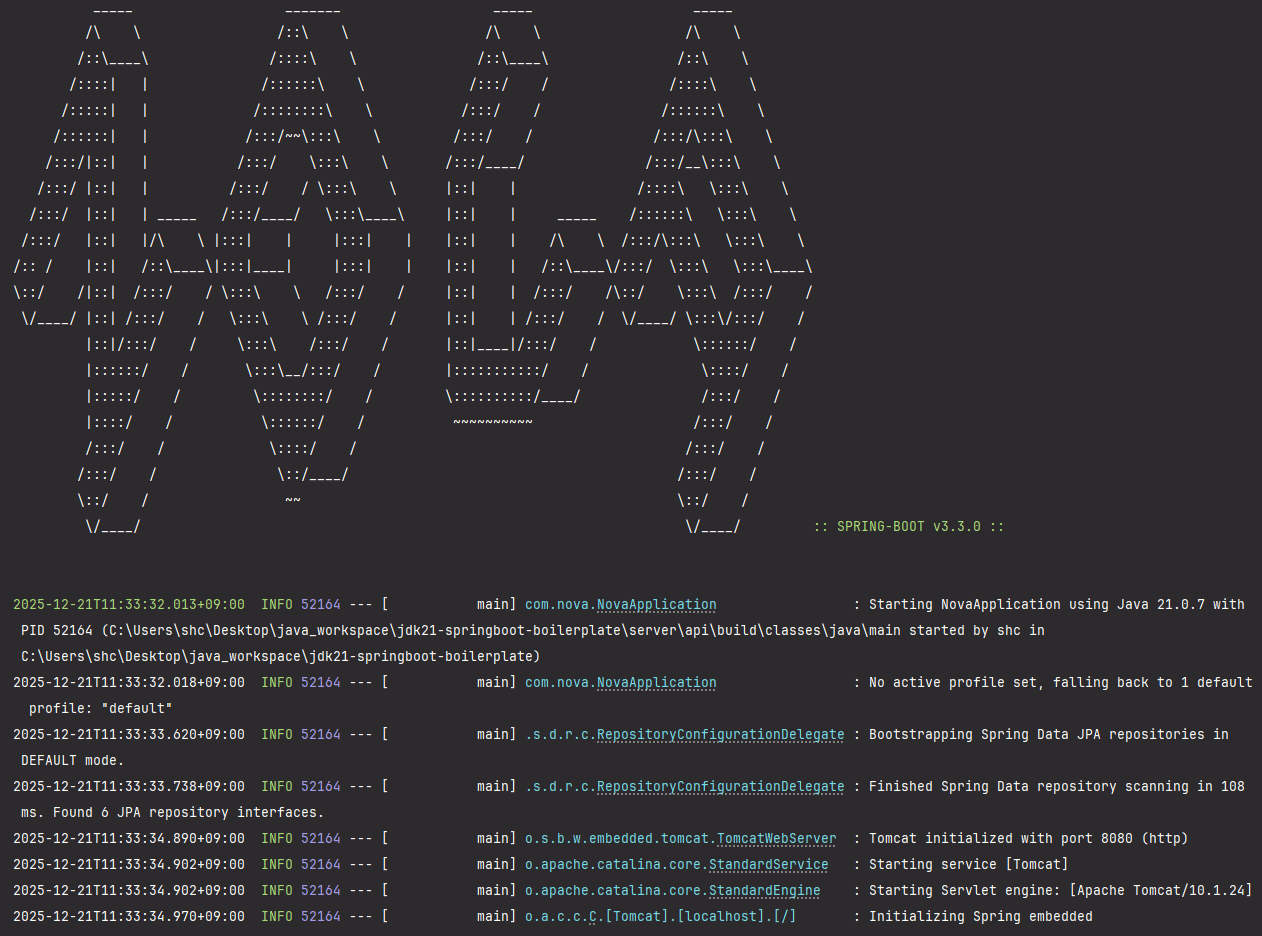Open NovaApplication link on the Starting NovaApplication line

[x=656, y=605]
